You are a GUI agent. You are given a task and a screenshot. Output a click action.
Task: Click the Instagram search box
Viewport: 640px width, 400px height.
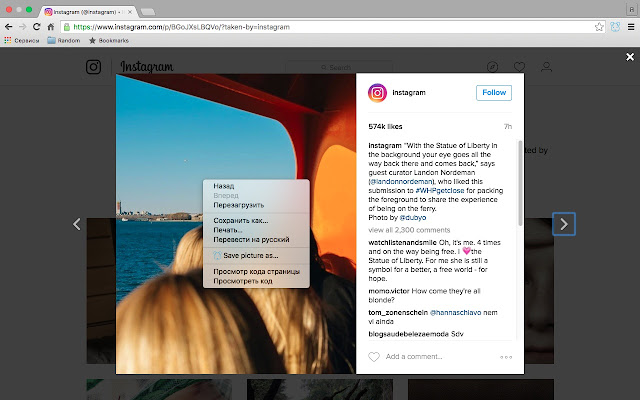coord(339,67)
